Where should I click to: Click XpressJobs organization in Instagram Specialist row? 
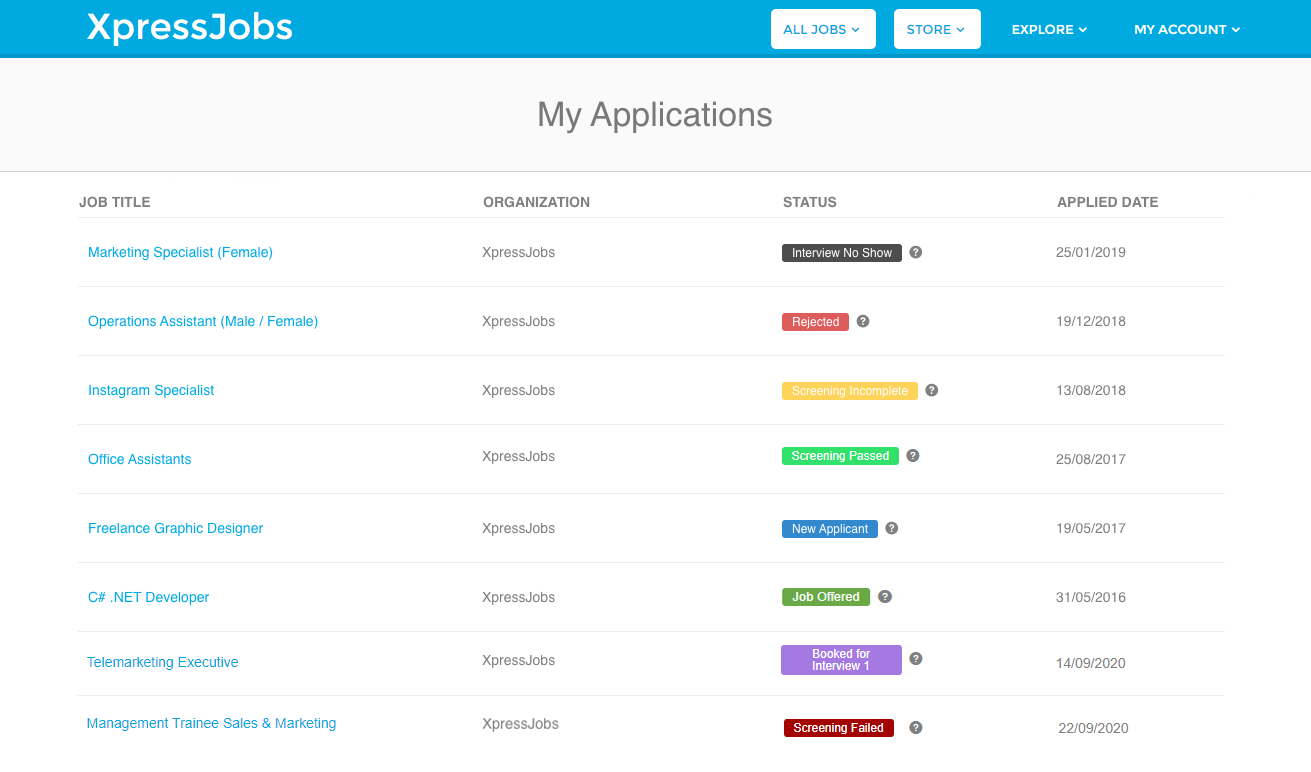pyautogui.click(x=518, y=390)
